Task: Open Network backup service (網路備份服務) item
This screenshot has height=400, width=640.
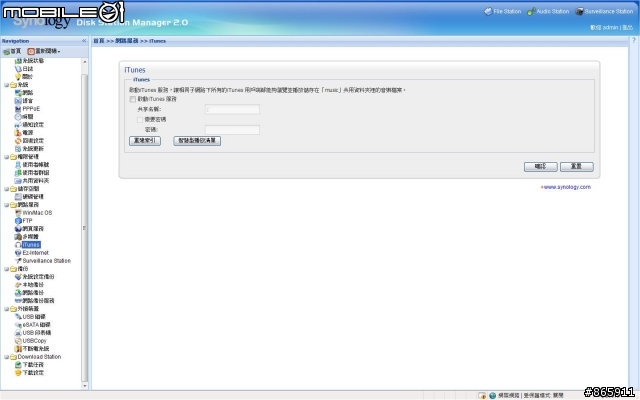Action: click(x=35, y=300)
